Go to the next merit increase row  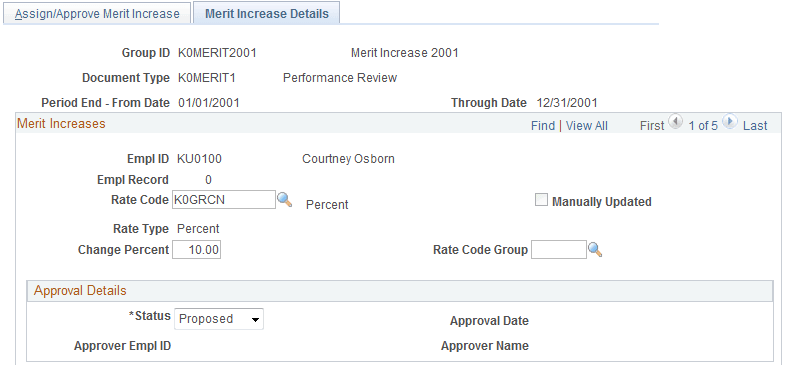(x=730, y=122)
